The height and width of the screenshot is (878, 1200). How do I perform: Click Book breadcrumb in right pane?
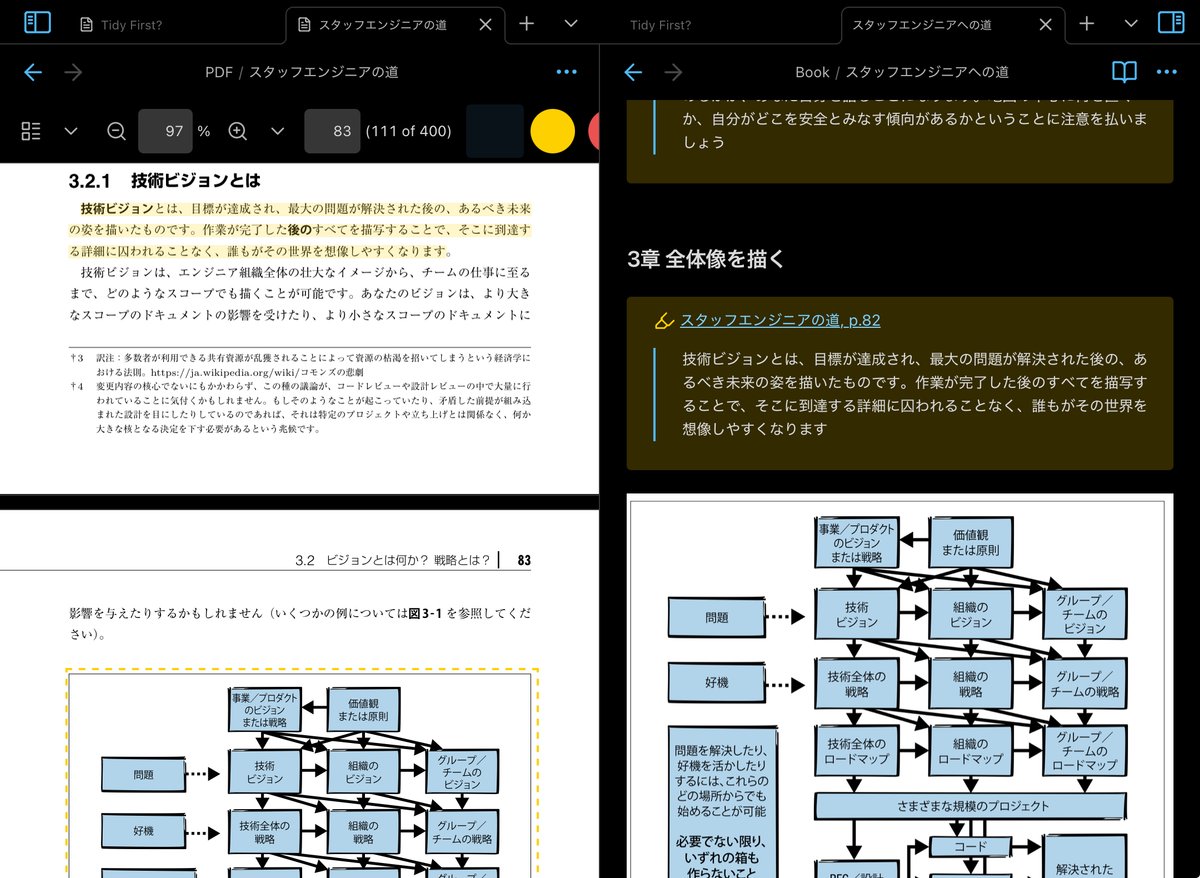pyautogui.click(x=812, y=72)
